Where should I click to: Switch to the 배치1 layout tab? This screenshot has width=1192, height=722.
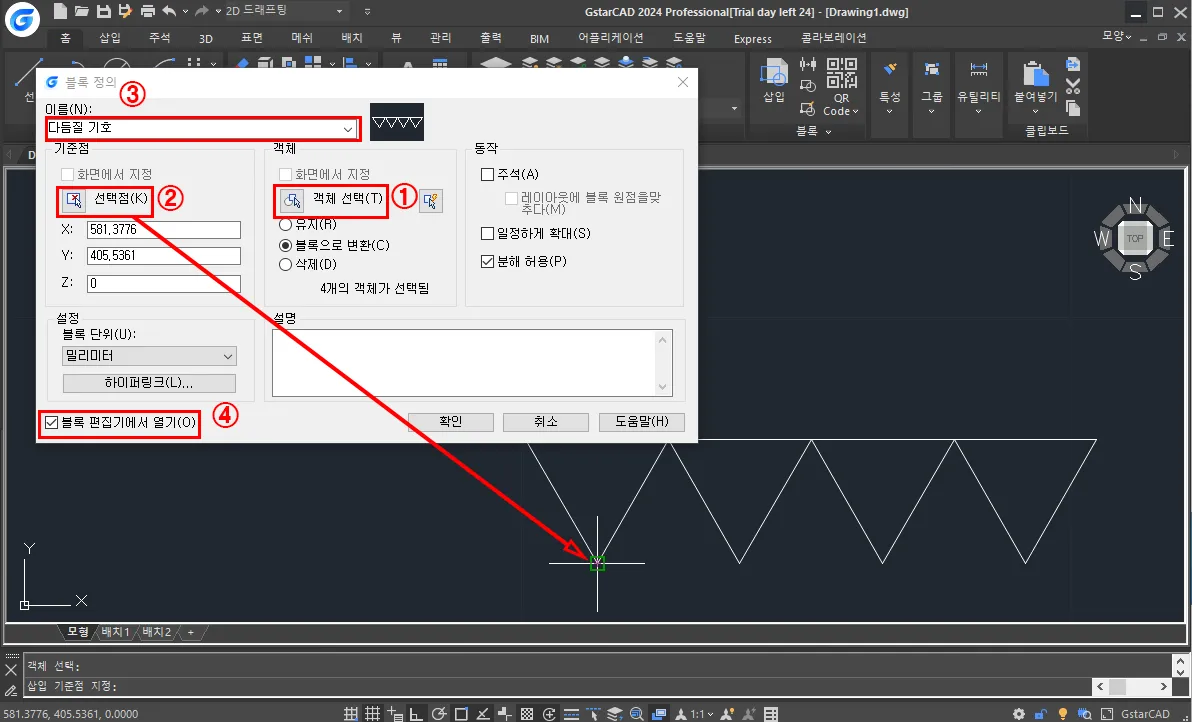point(116,632)
